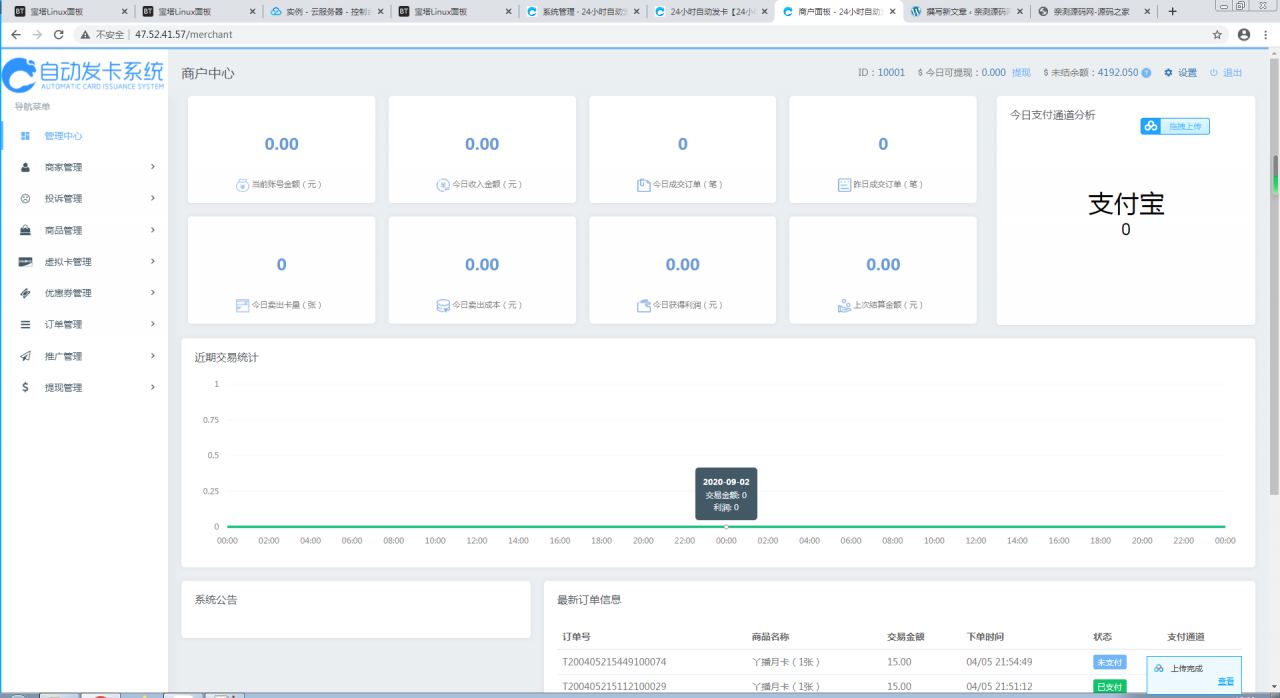This screenshot has height=698, width=1280.
Task: Open the Chrome three-dot menu
Action: (1267, 34)
